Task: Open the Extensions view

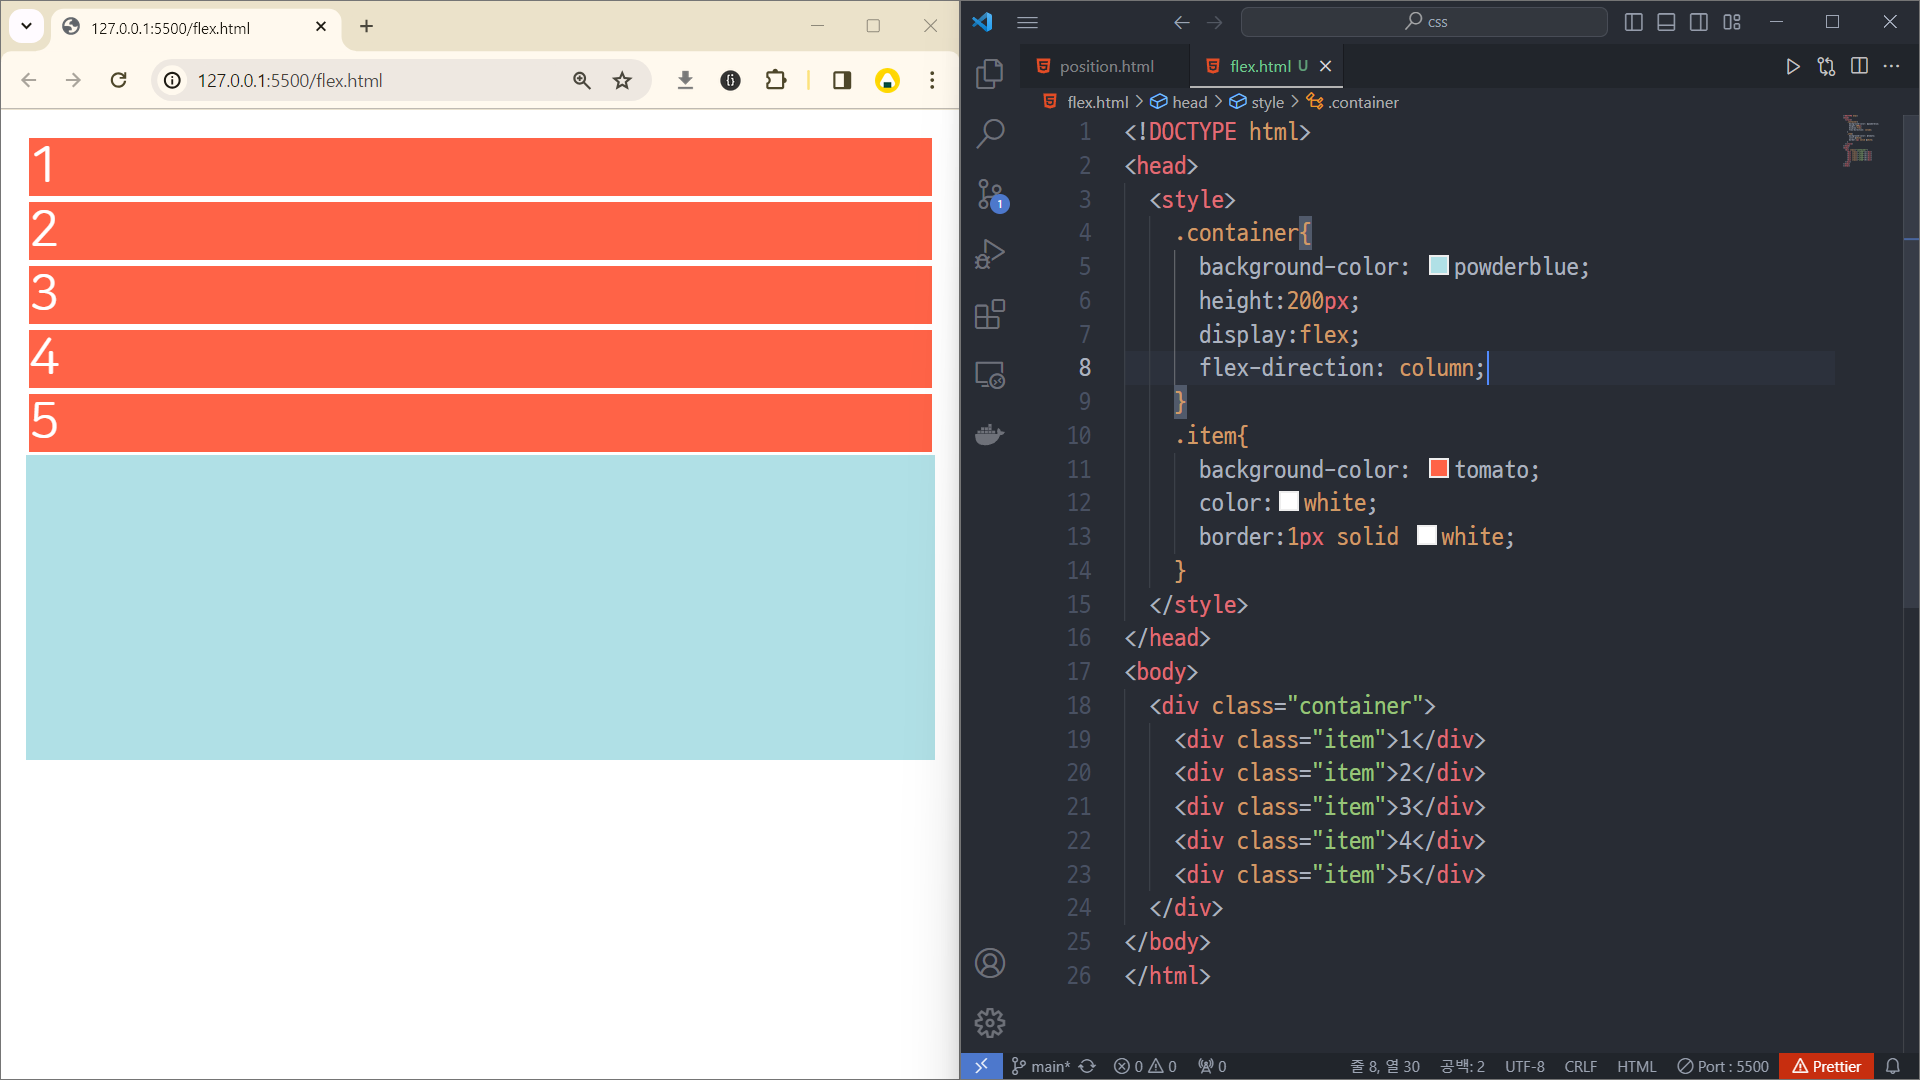Action: click(x=989, y=314)
